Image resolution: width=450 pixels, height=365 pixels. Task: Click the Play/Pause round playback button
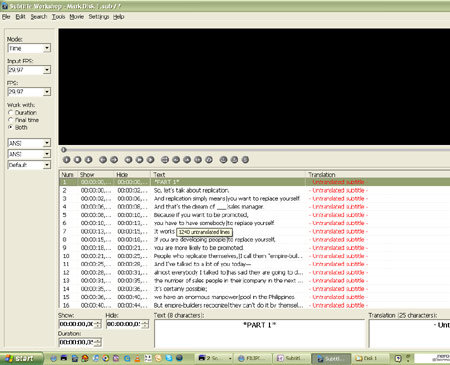67,160
